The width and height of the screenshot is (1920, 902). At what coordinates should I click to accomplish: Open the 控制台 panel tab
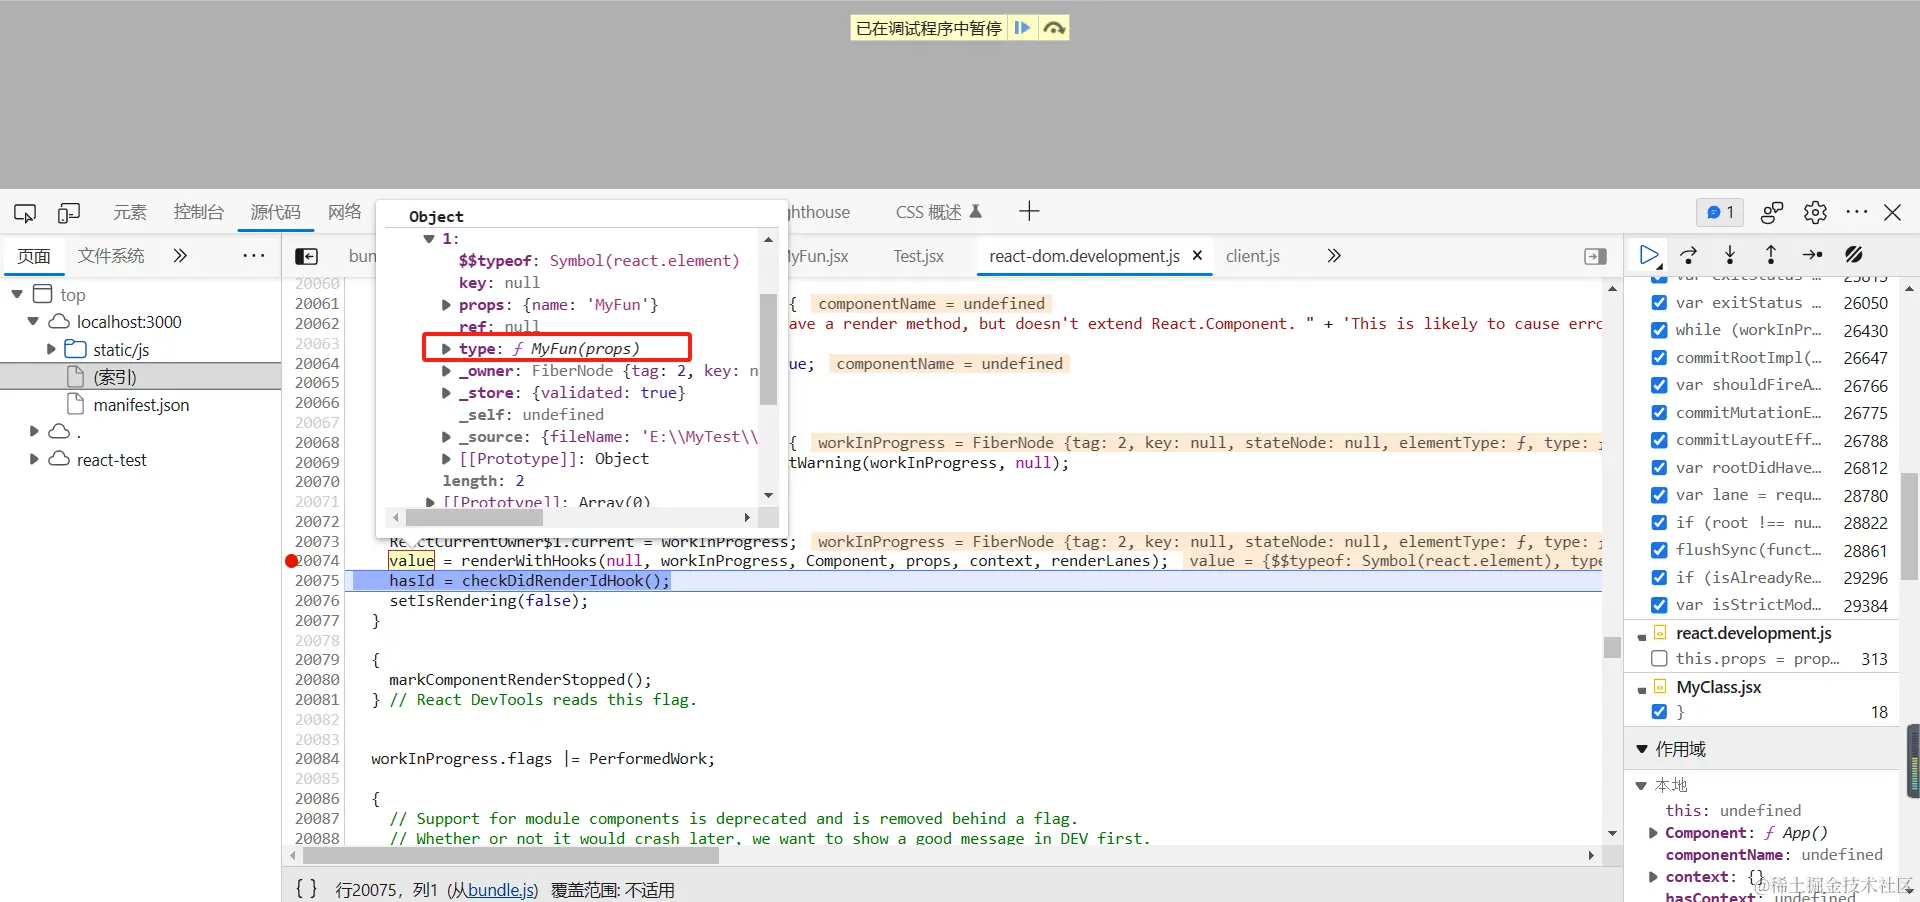(198, 212)
